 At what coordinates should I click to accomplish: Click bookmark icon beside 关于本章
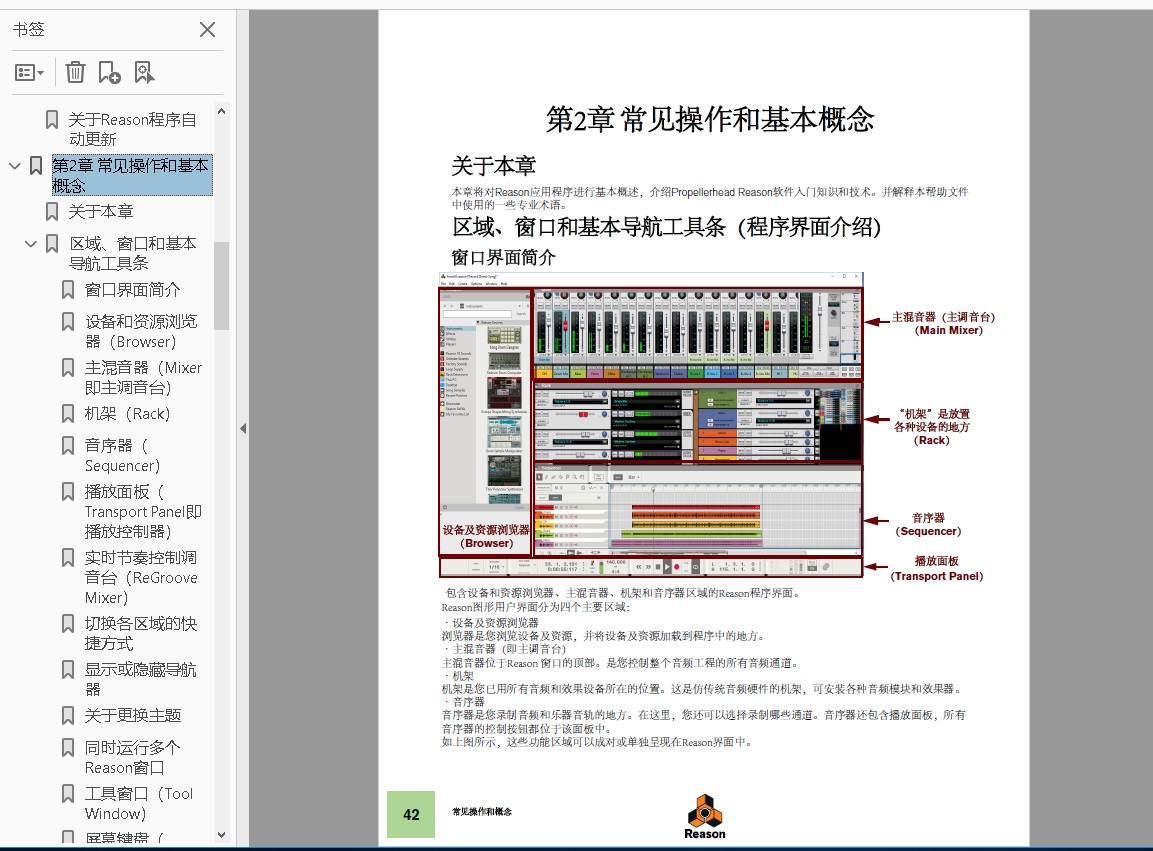pos(51,212)
